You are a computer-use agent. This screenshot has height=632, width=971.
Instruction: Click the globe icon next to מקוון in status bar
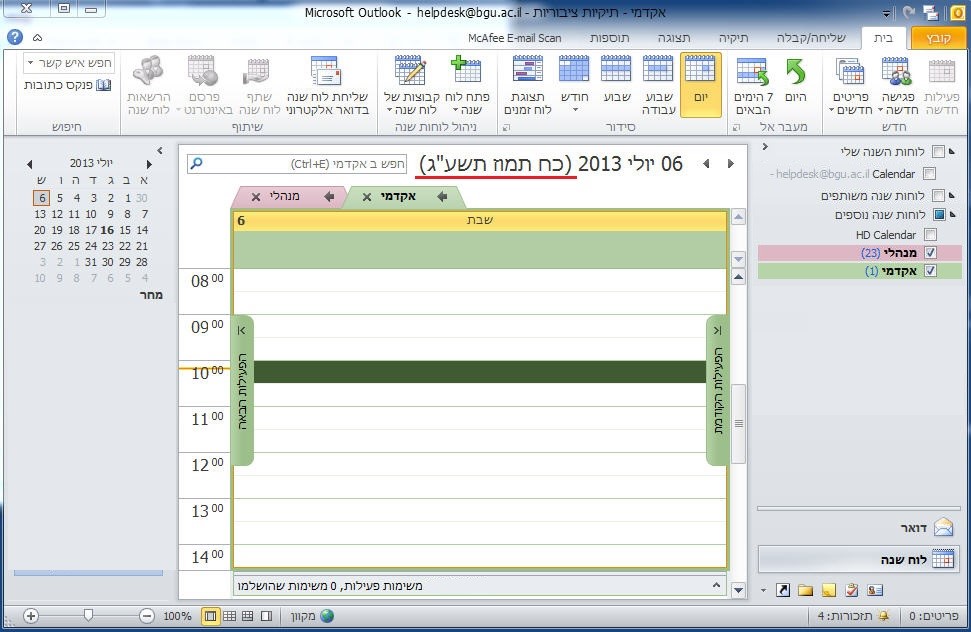point(327,616)
